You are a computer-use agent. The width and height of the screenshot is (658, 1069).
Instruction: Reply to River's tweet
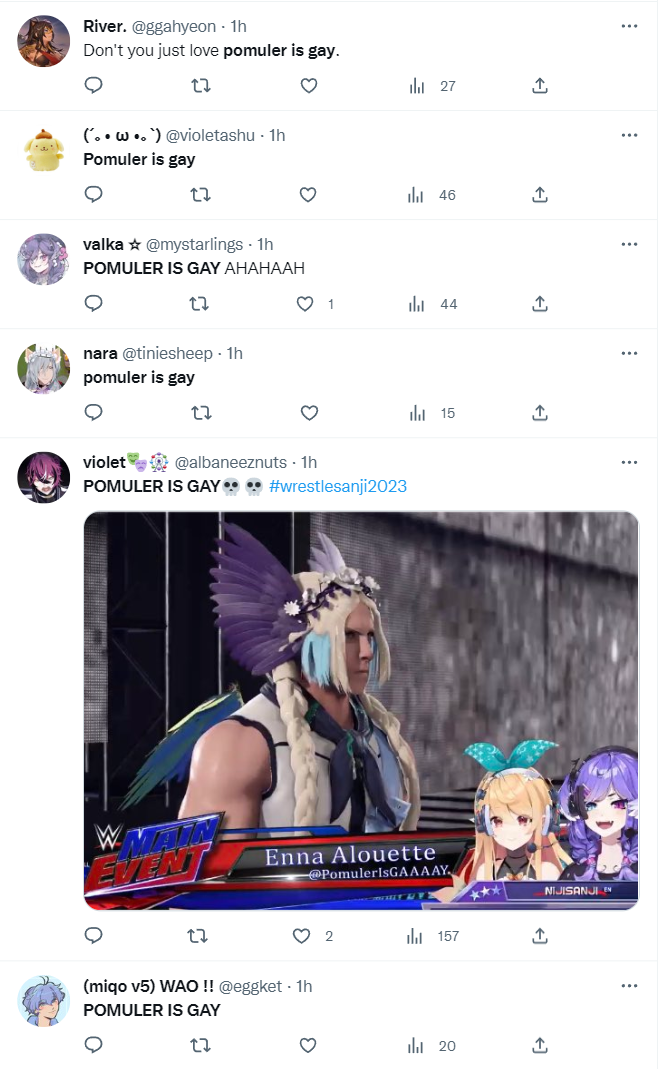[93, 85]
